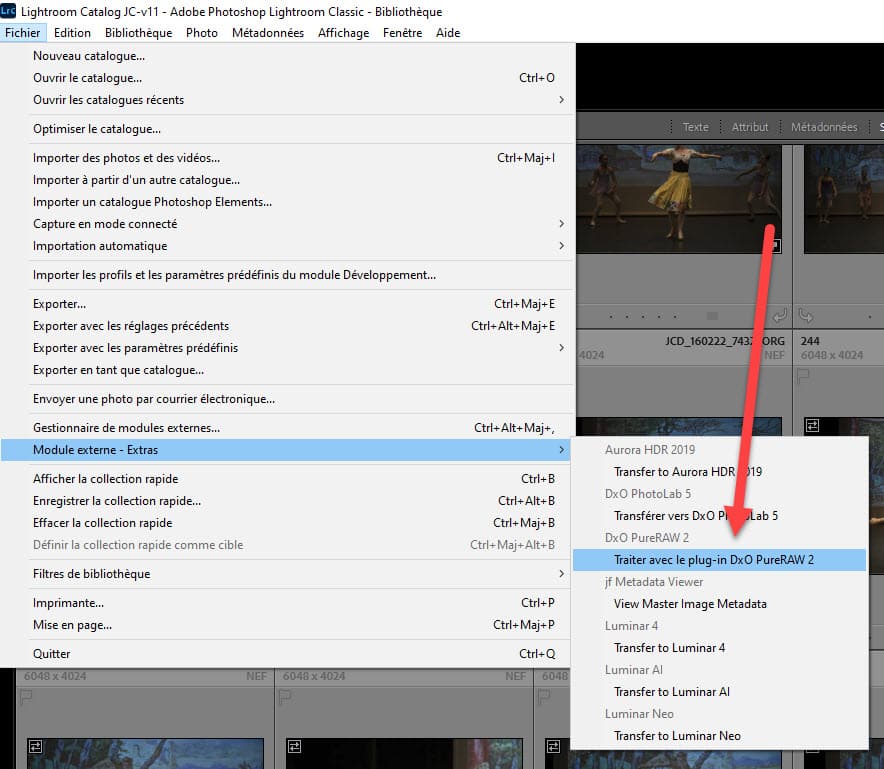Open the Photo menu
884x769 pixels.
202,33
